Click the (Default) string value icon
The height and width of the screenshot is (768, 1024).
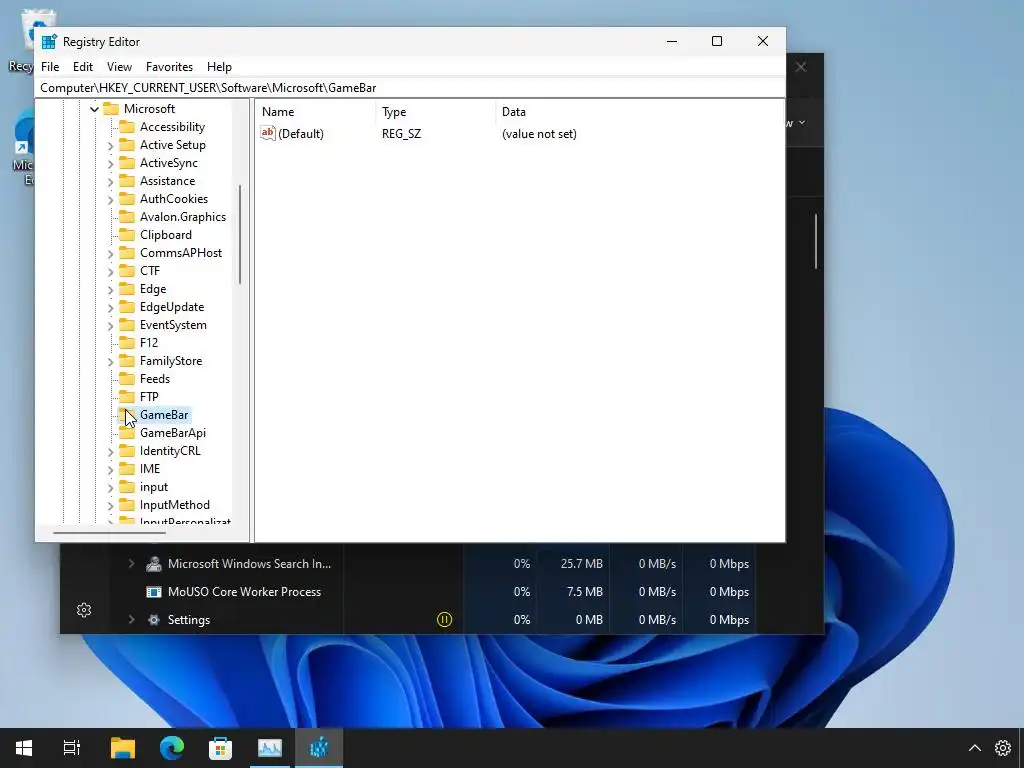point(268,133)
